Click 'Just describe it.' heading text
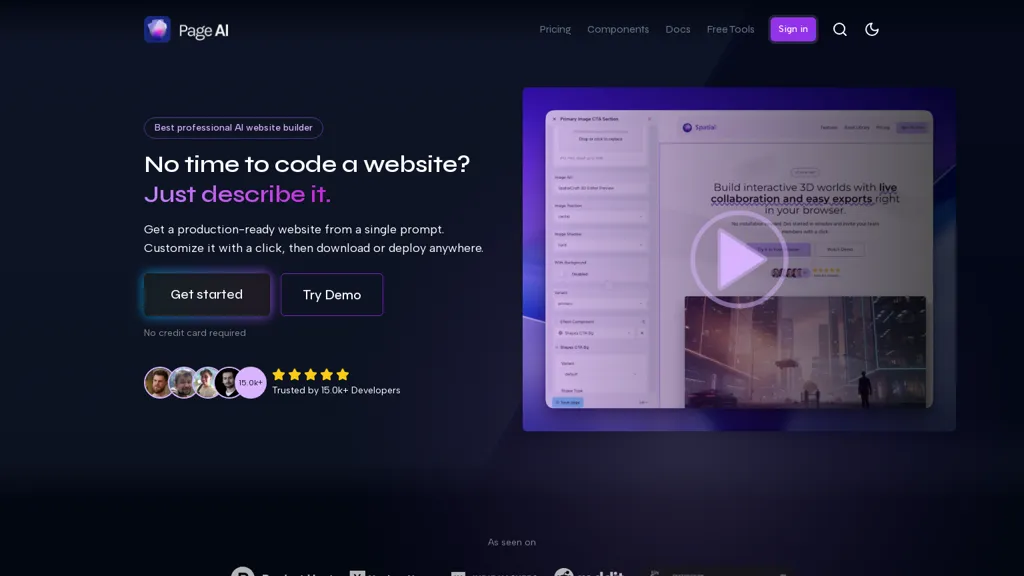 coord(237,195)
